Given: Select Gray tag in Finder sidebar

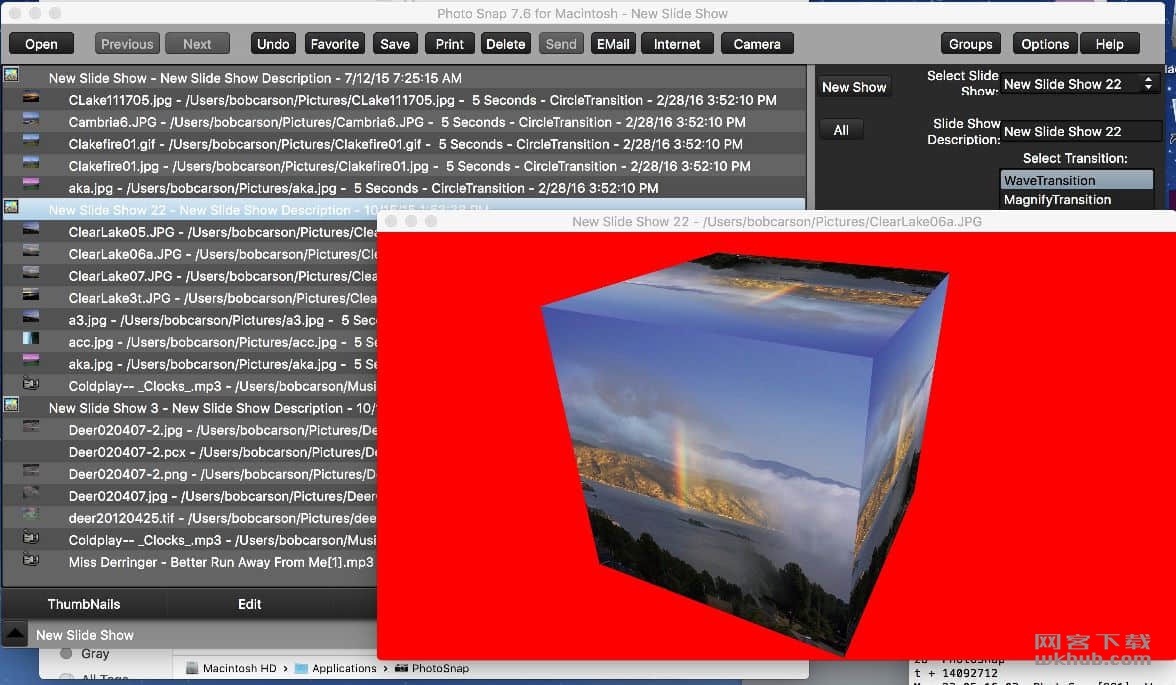Looking at the screenshot, I should 85,653.
